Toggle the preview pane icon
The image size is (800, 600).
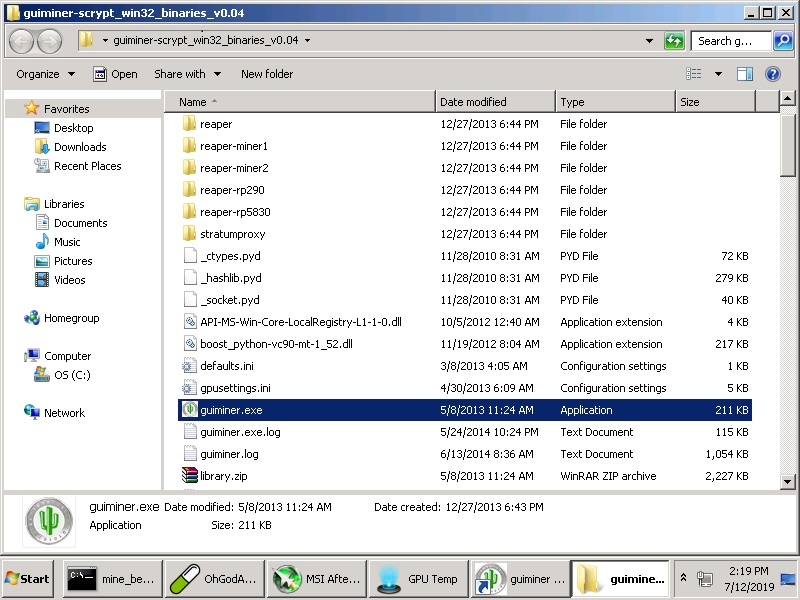[744, 74]
